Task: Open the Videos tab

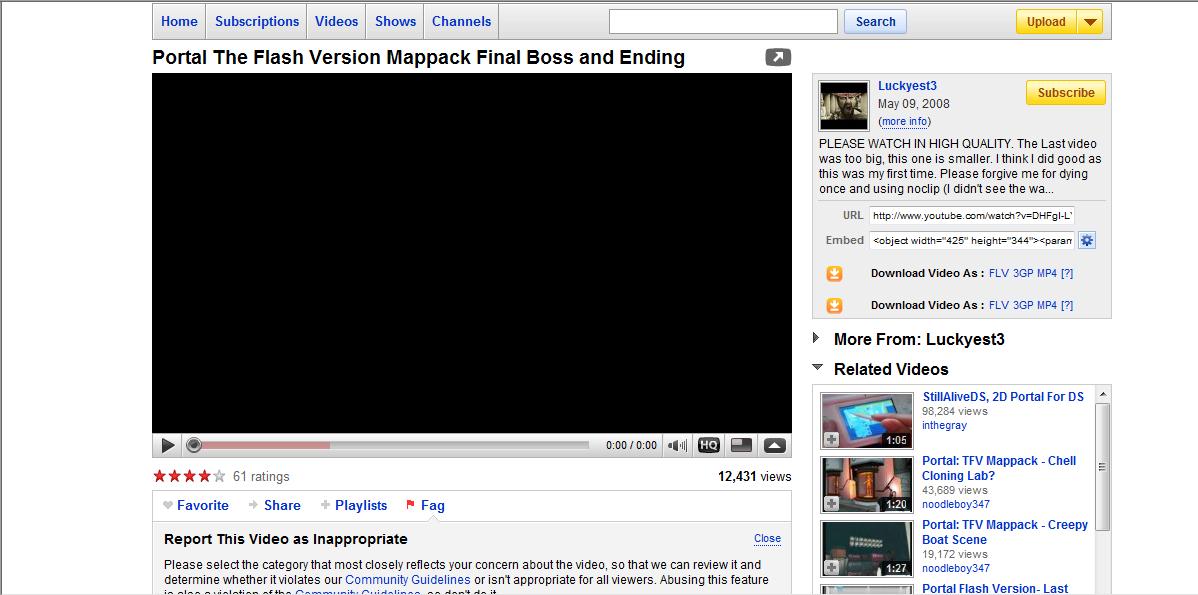Action: point(336,21)
